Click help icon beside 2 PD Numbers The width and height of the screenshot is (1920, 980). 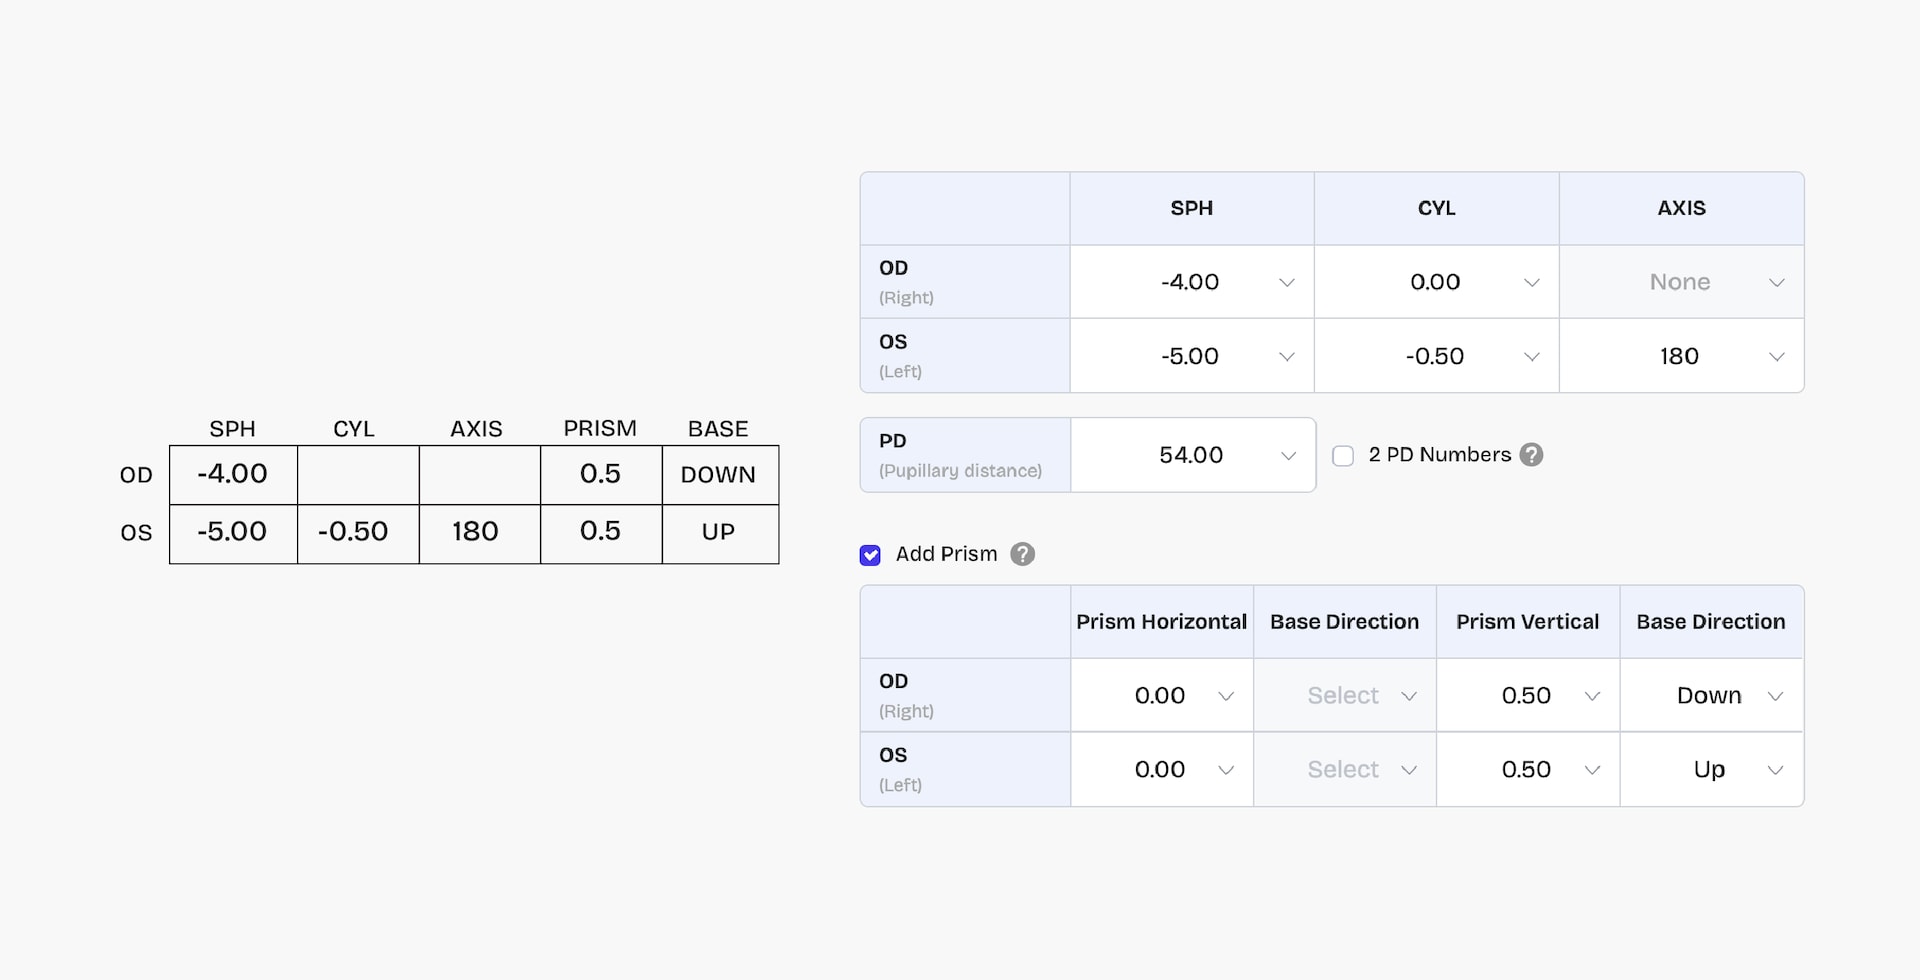pos(1531,455)
